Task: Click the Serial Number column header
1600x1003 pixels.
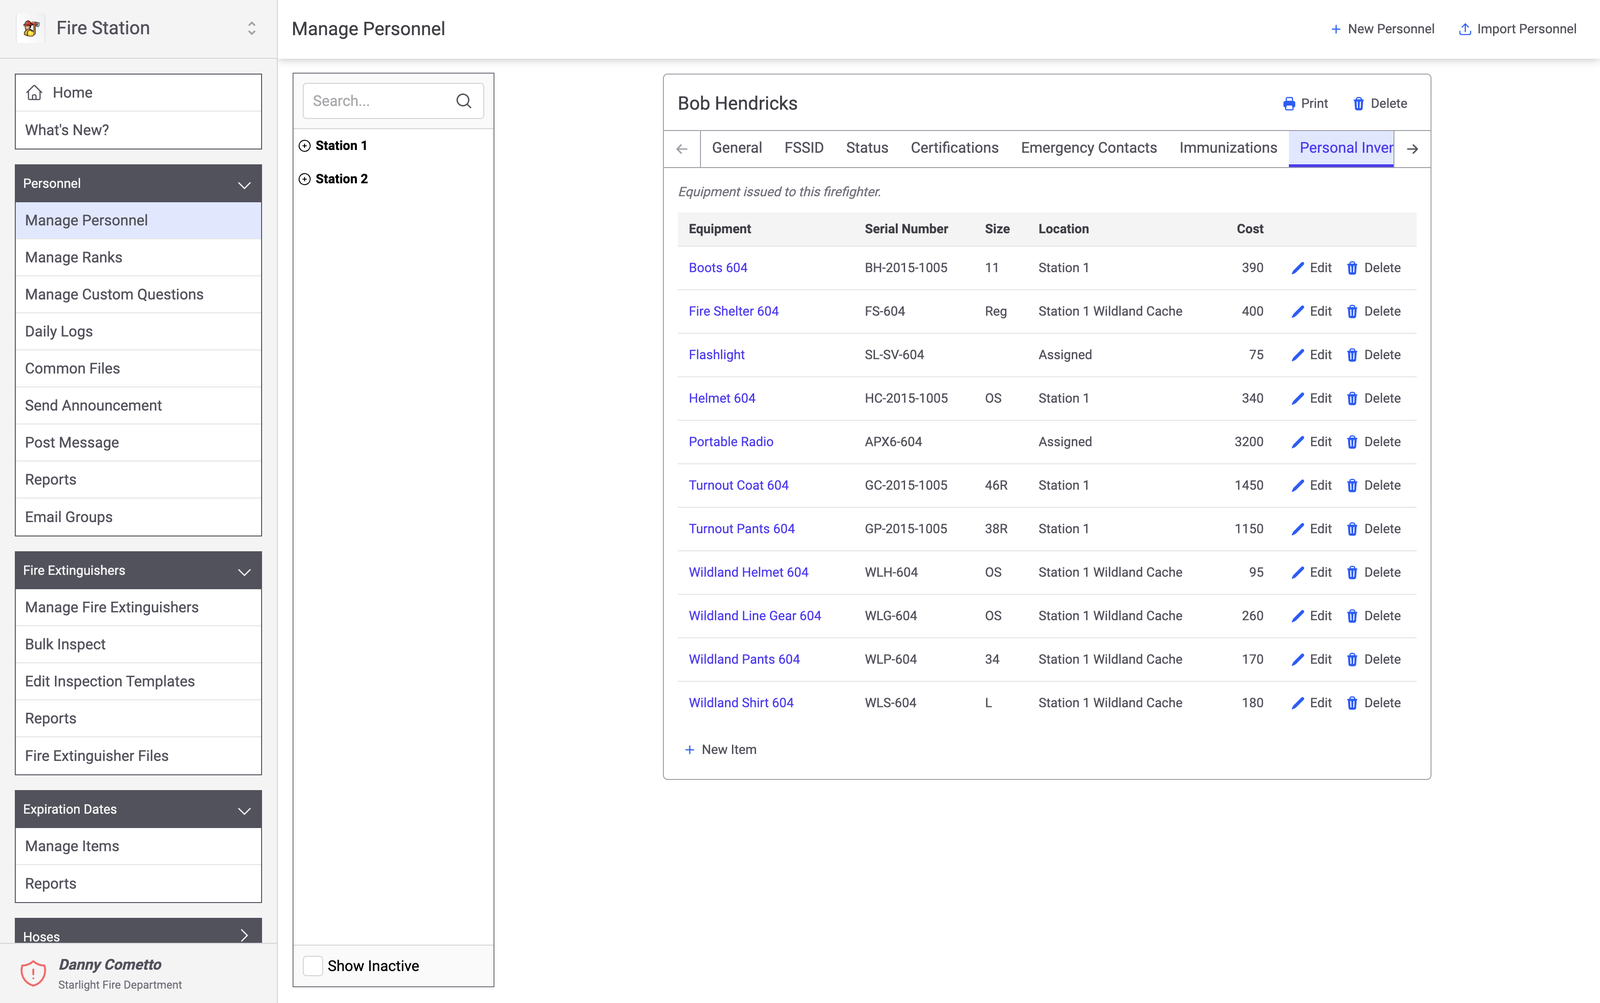Action: (906, 229)
